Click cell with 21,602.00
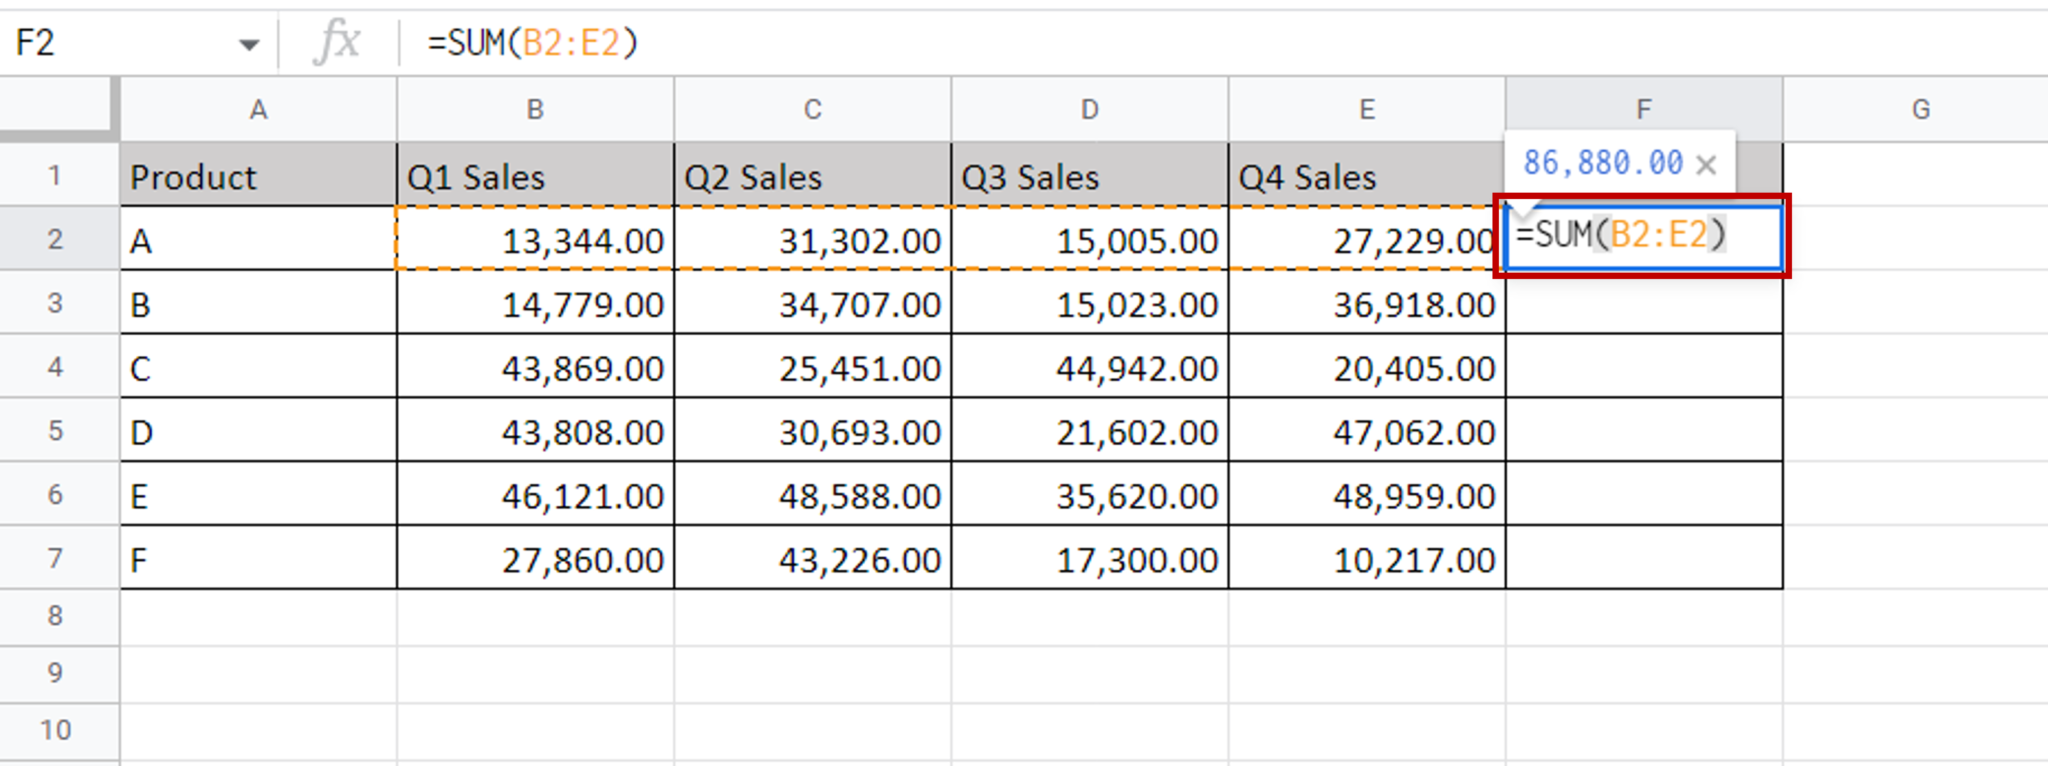The height and width of the screenshot is (766, 2048). point(1089,431)
